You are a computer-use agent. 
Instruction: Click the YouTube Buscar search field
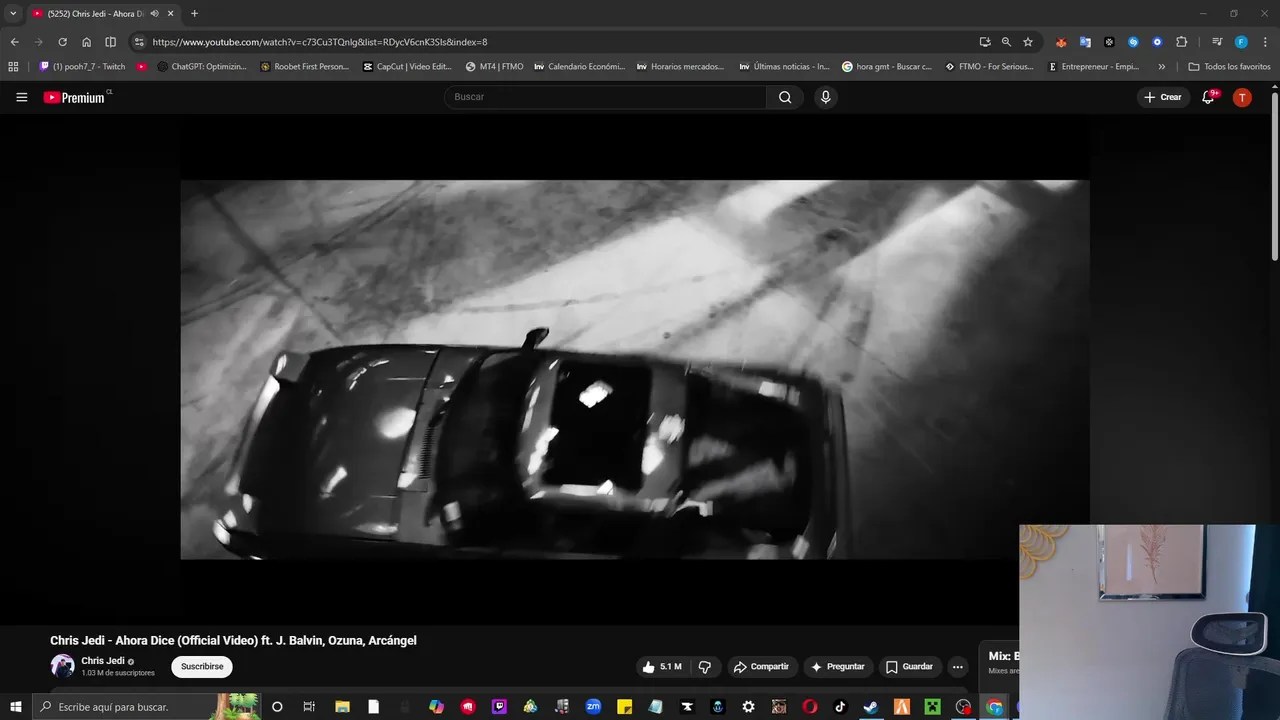605,97
